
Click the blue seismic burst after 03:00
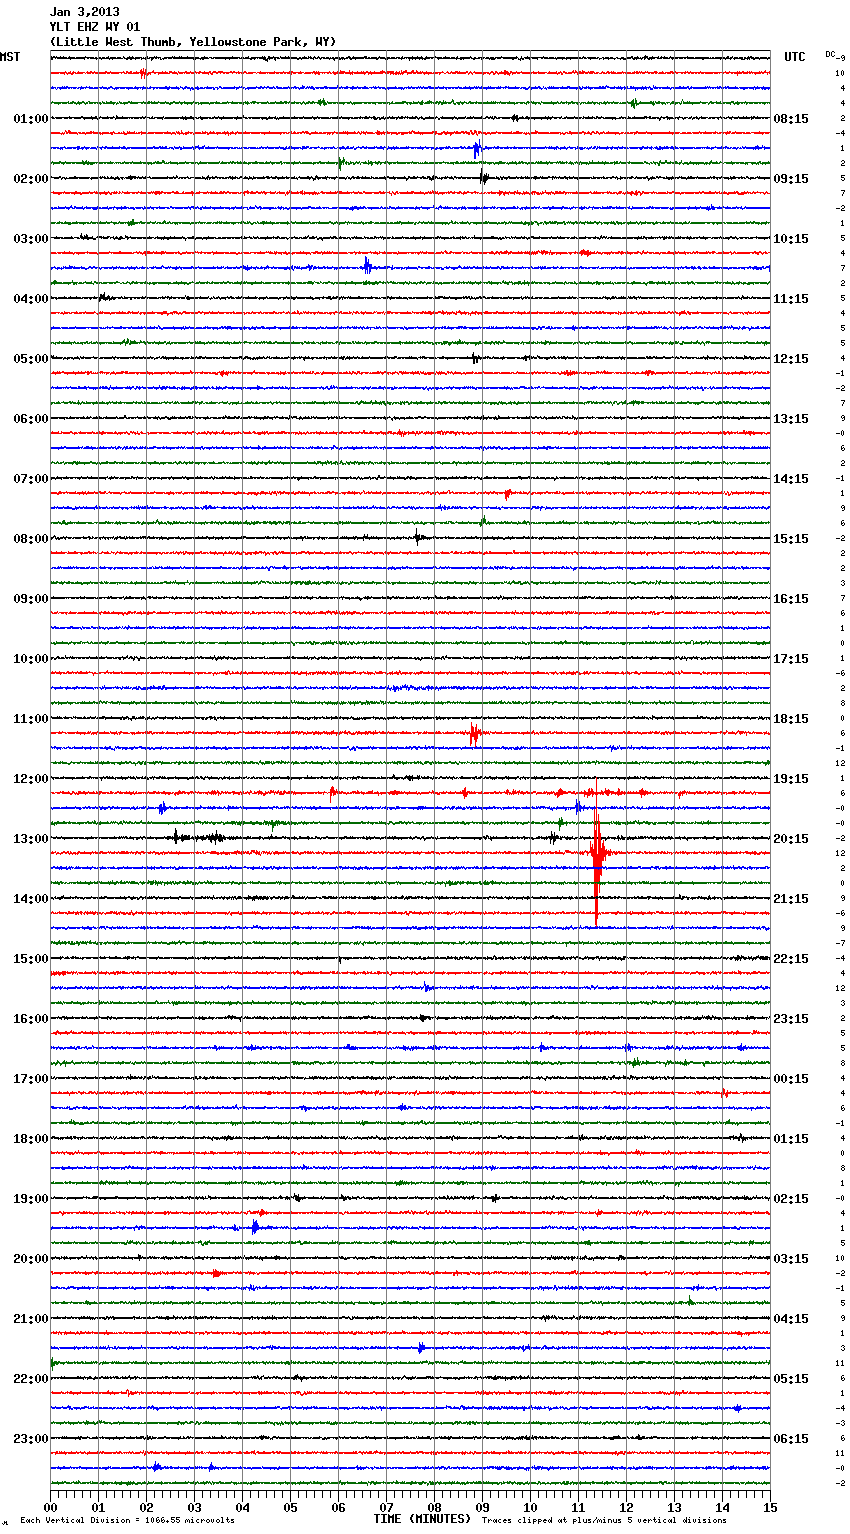(x=368, y=266)
